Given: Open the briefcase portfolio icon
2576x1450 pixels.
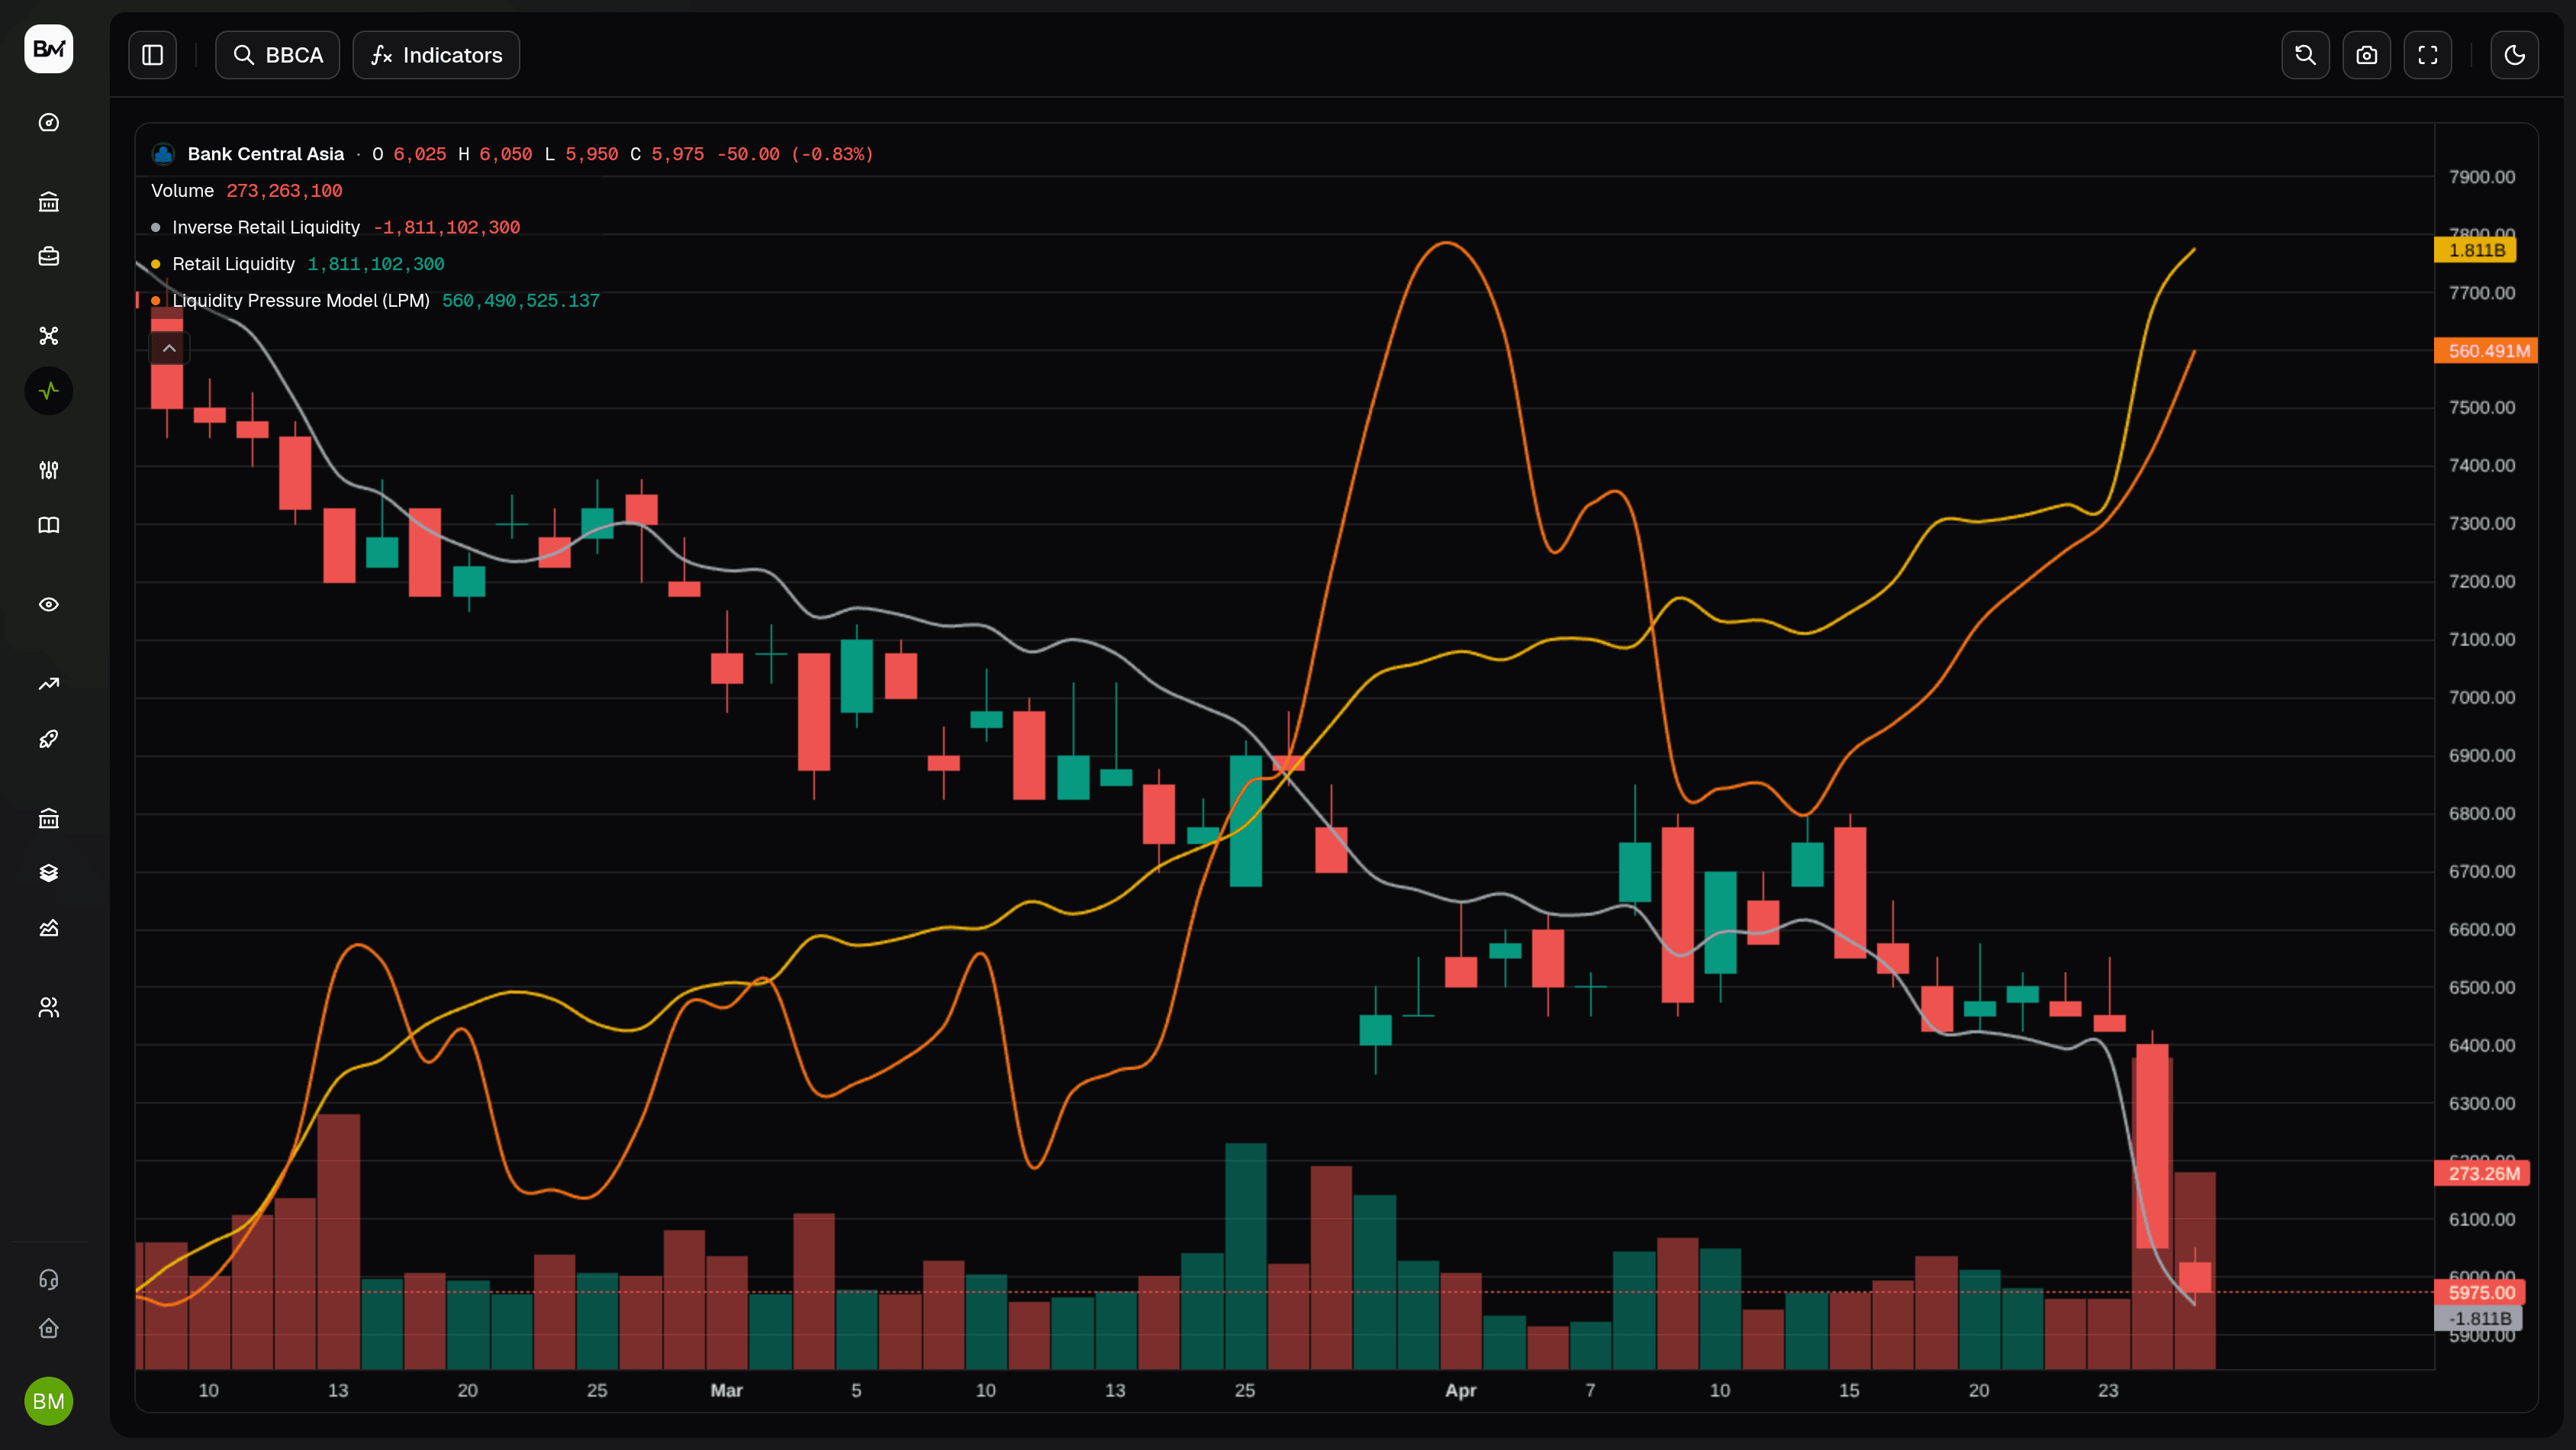Looking at the screenshot, I should click(x=49, y=257).
